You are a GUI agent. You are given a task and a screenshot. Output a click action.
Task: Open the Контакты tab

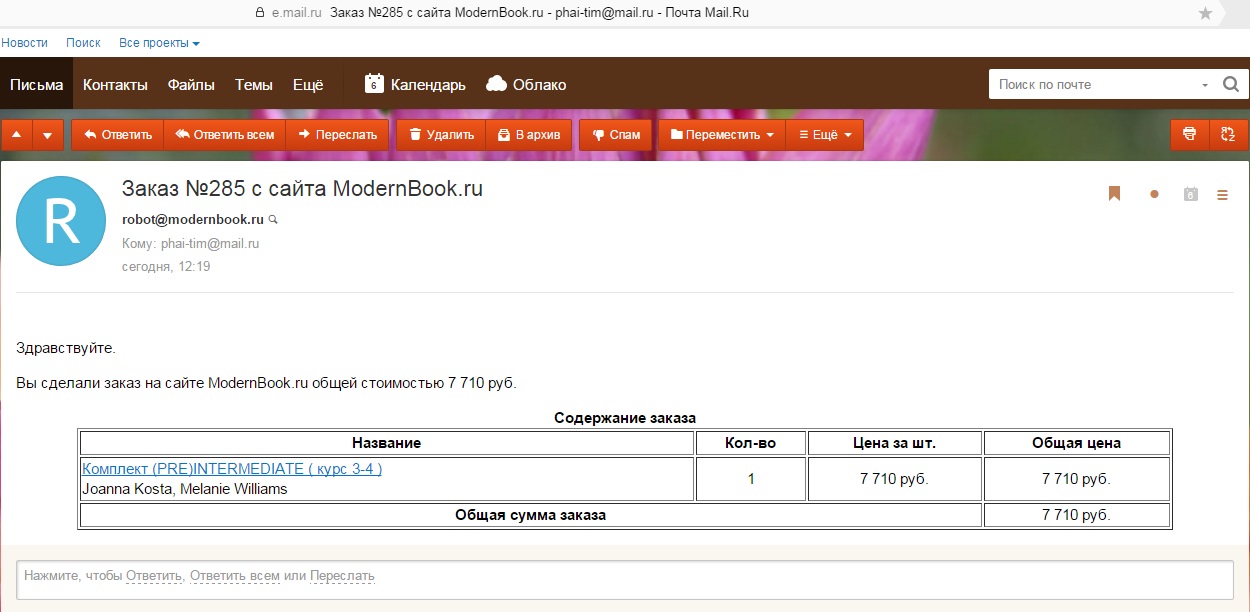point(115,85)
